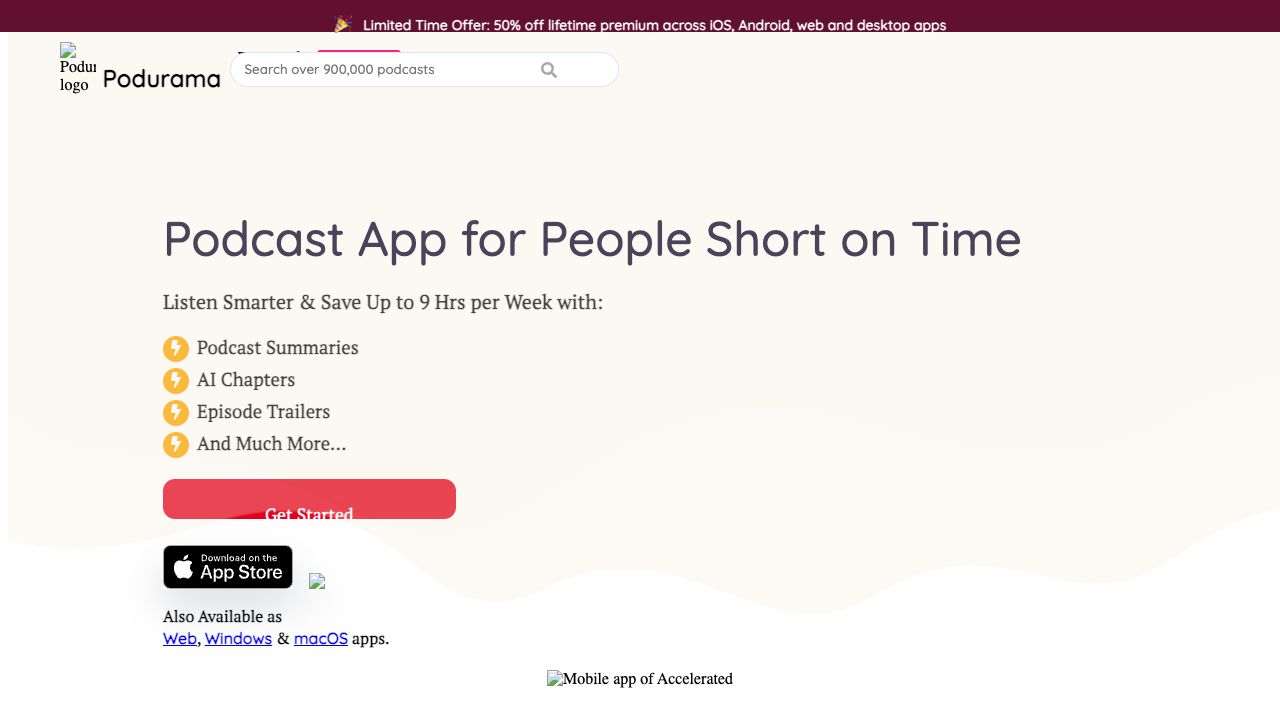Open the Web app link

(180, 639)
